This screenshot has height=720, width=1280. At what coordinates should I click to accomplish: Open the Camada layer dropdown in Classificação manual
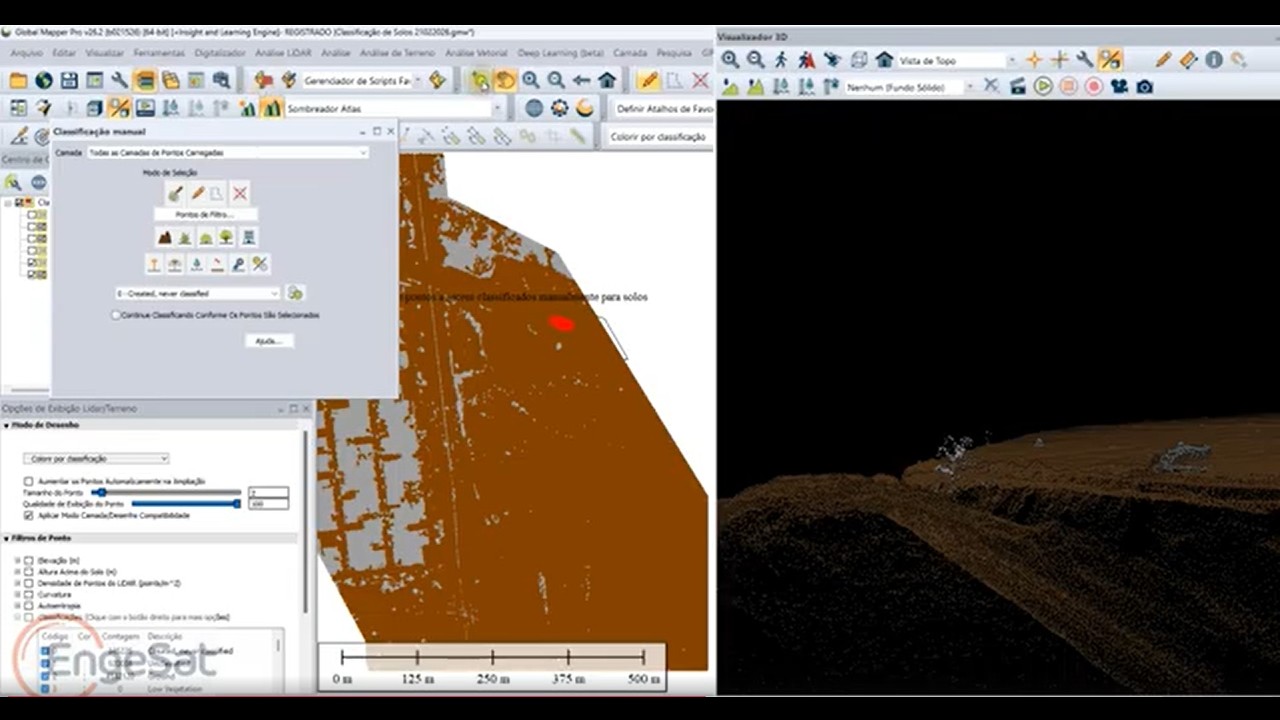227,153
